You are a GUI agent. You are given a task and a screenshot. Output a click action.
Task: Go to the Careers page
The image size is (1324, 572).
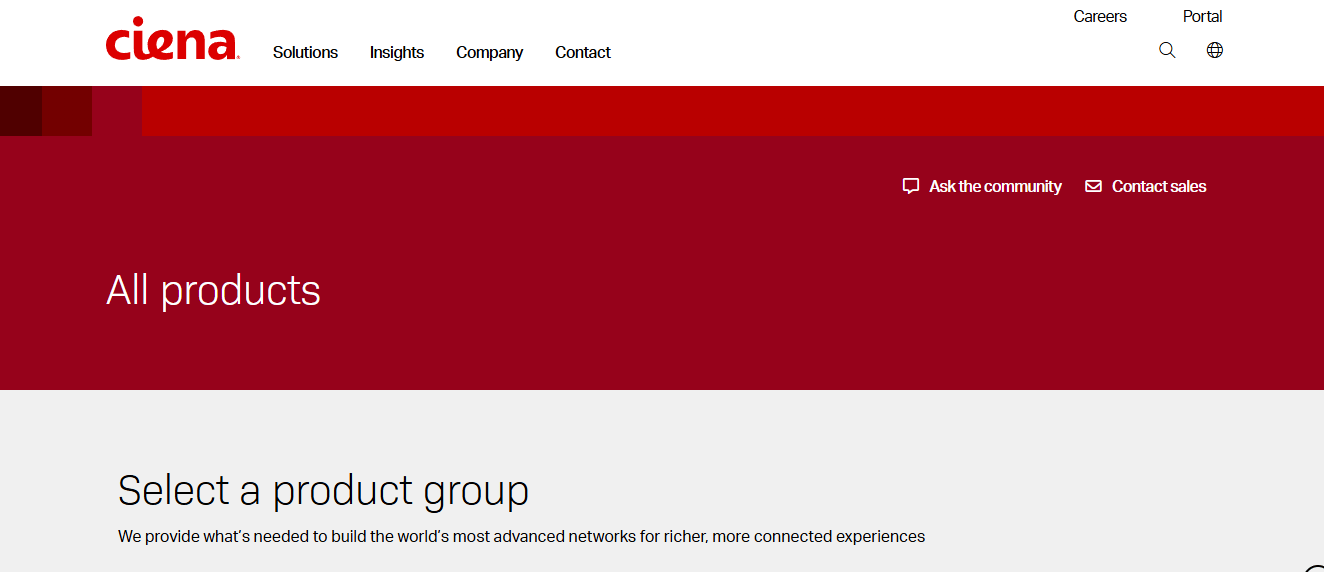[1100, 16]
